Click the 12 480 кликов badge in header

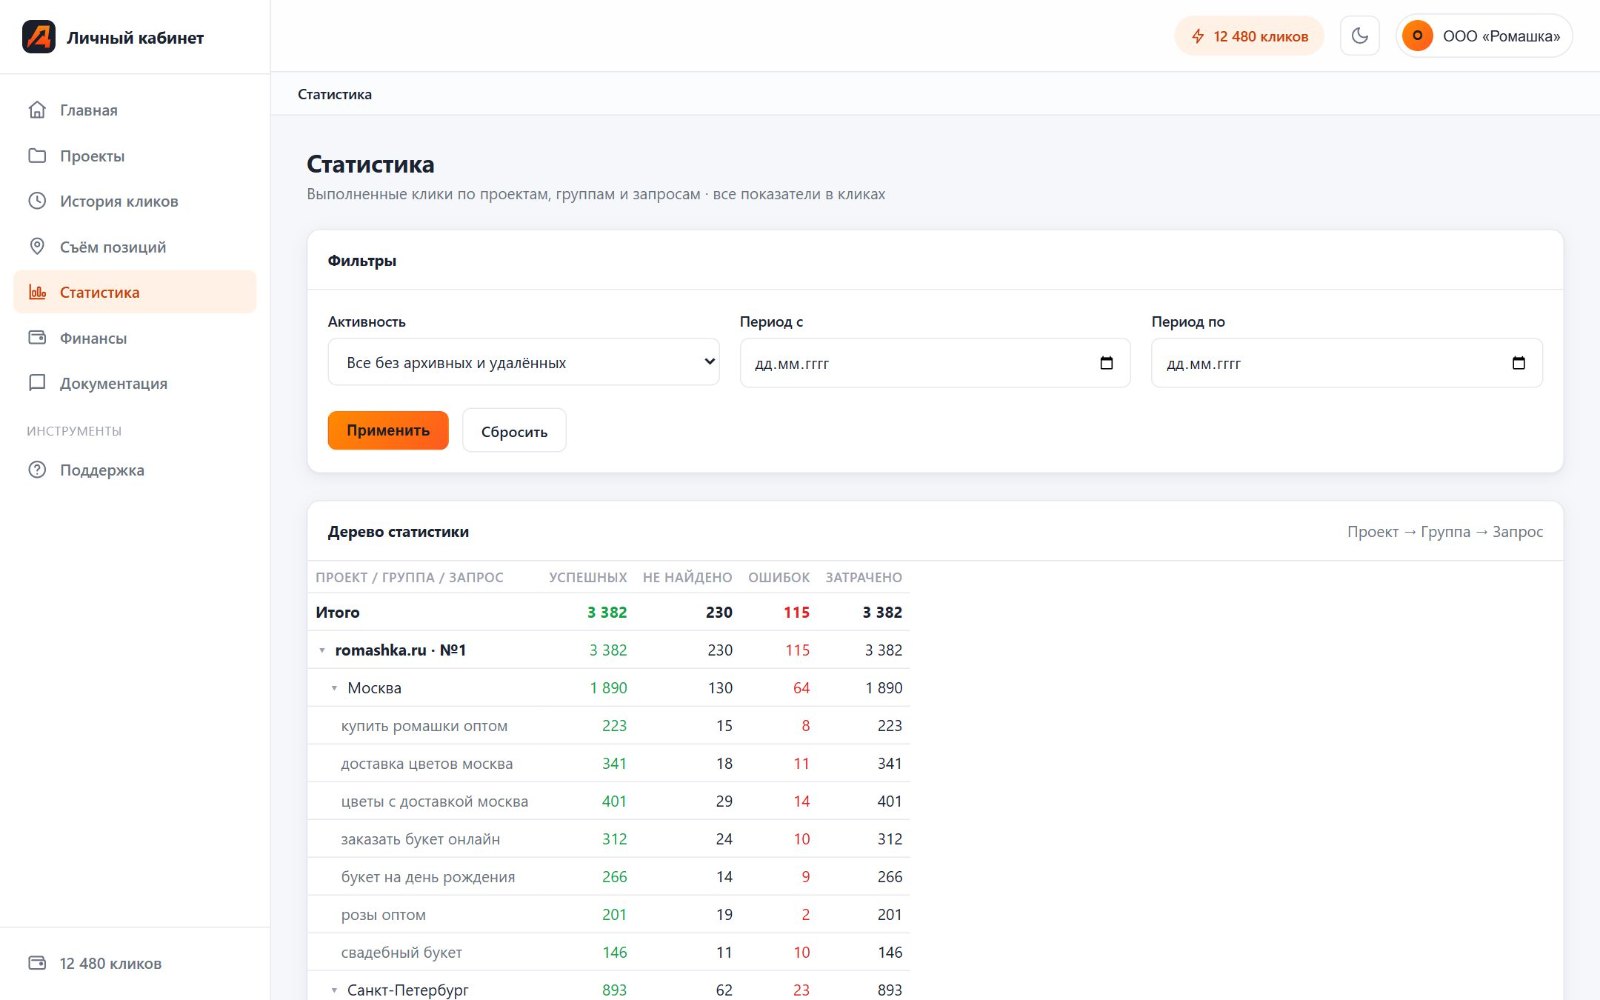pyautogui.click(x=1249, y=36)
